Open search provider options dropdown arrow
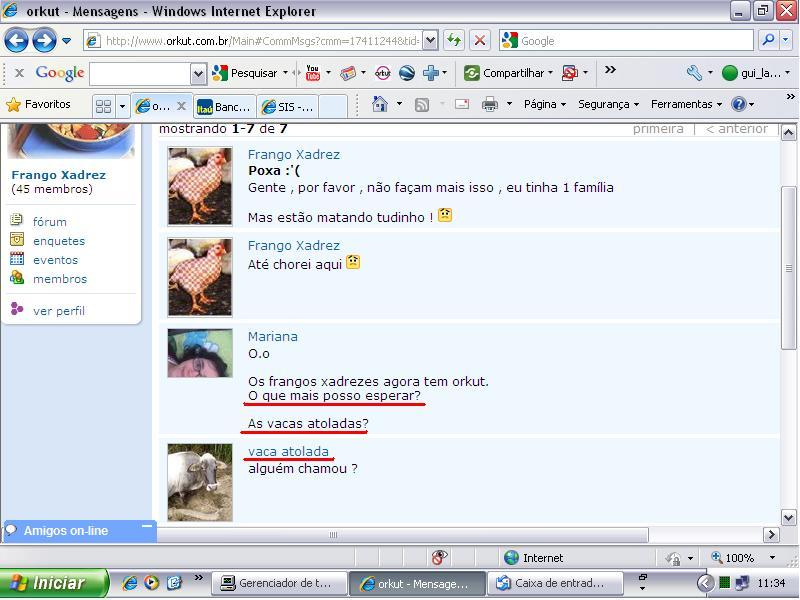The width and height of the screenshot is (800, 600). (785, 40)
